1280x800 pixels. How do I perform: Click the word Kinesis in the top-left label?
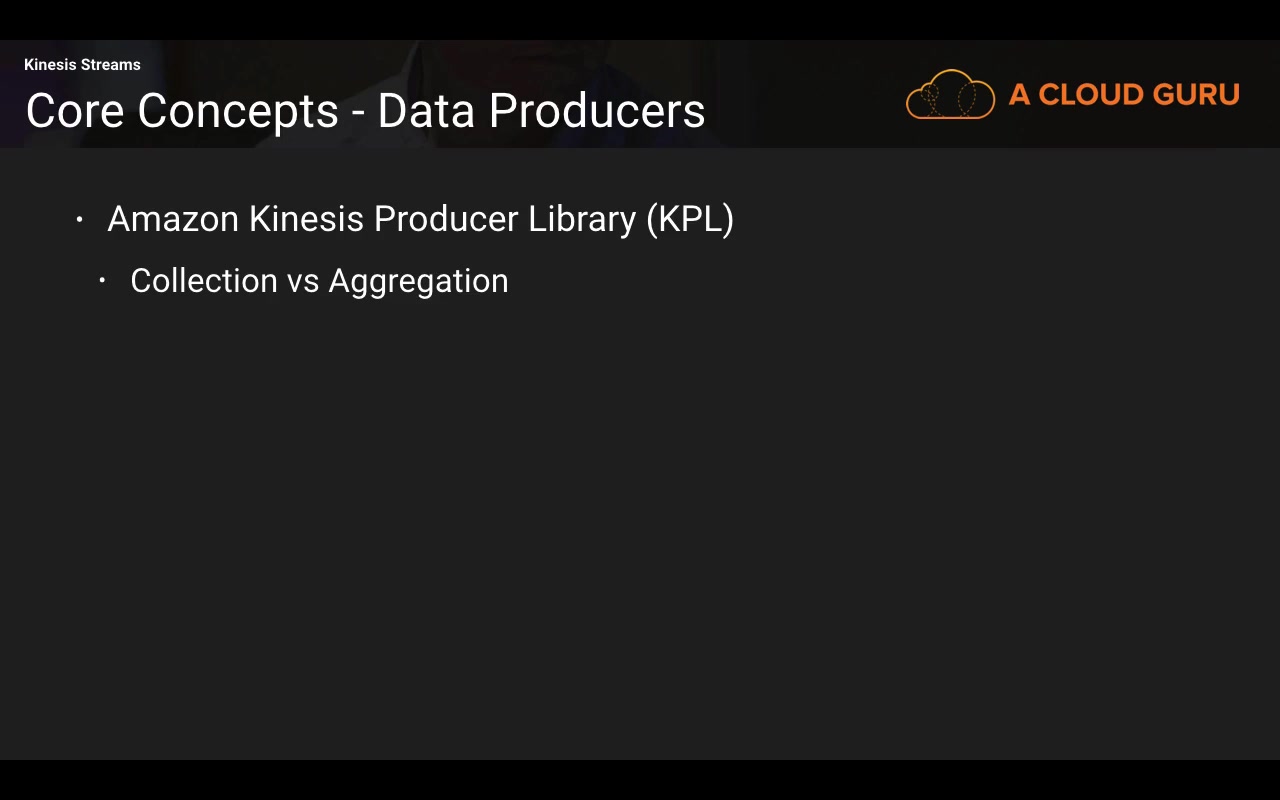coord(50,65)
